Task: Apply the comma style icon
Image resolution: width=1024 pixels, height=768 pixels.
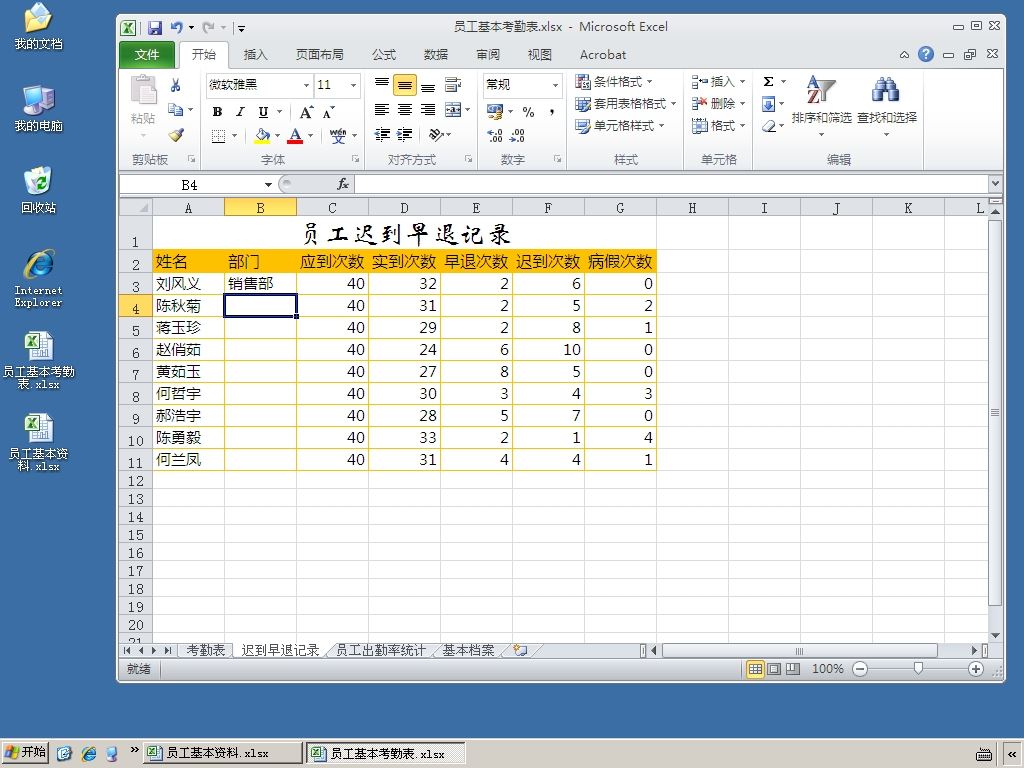Action: (552, 112)
